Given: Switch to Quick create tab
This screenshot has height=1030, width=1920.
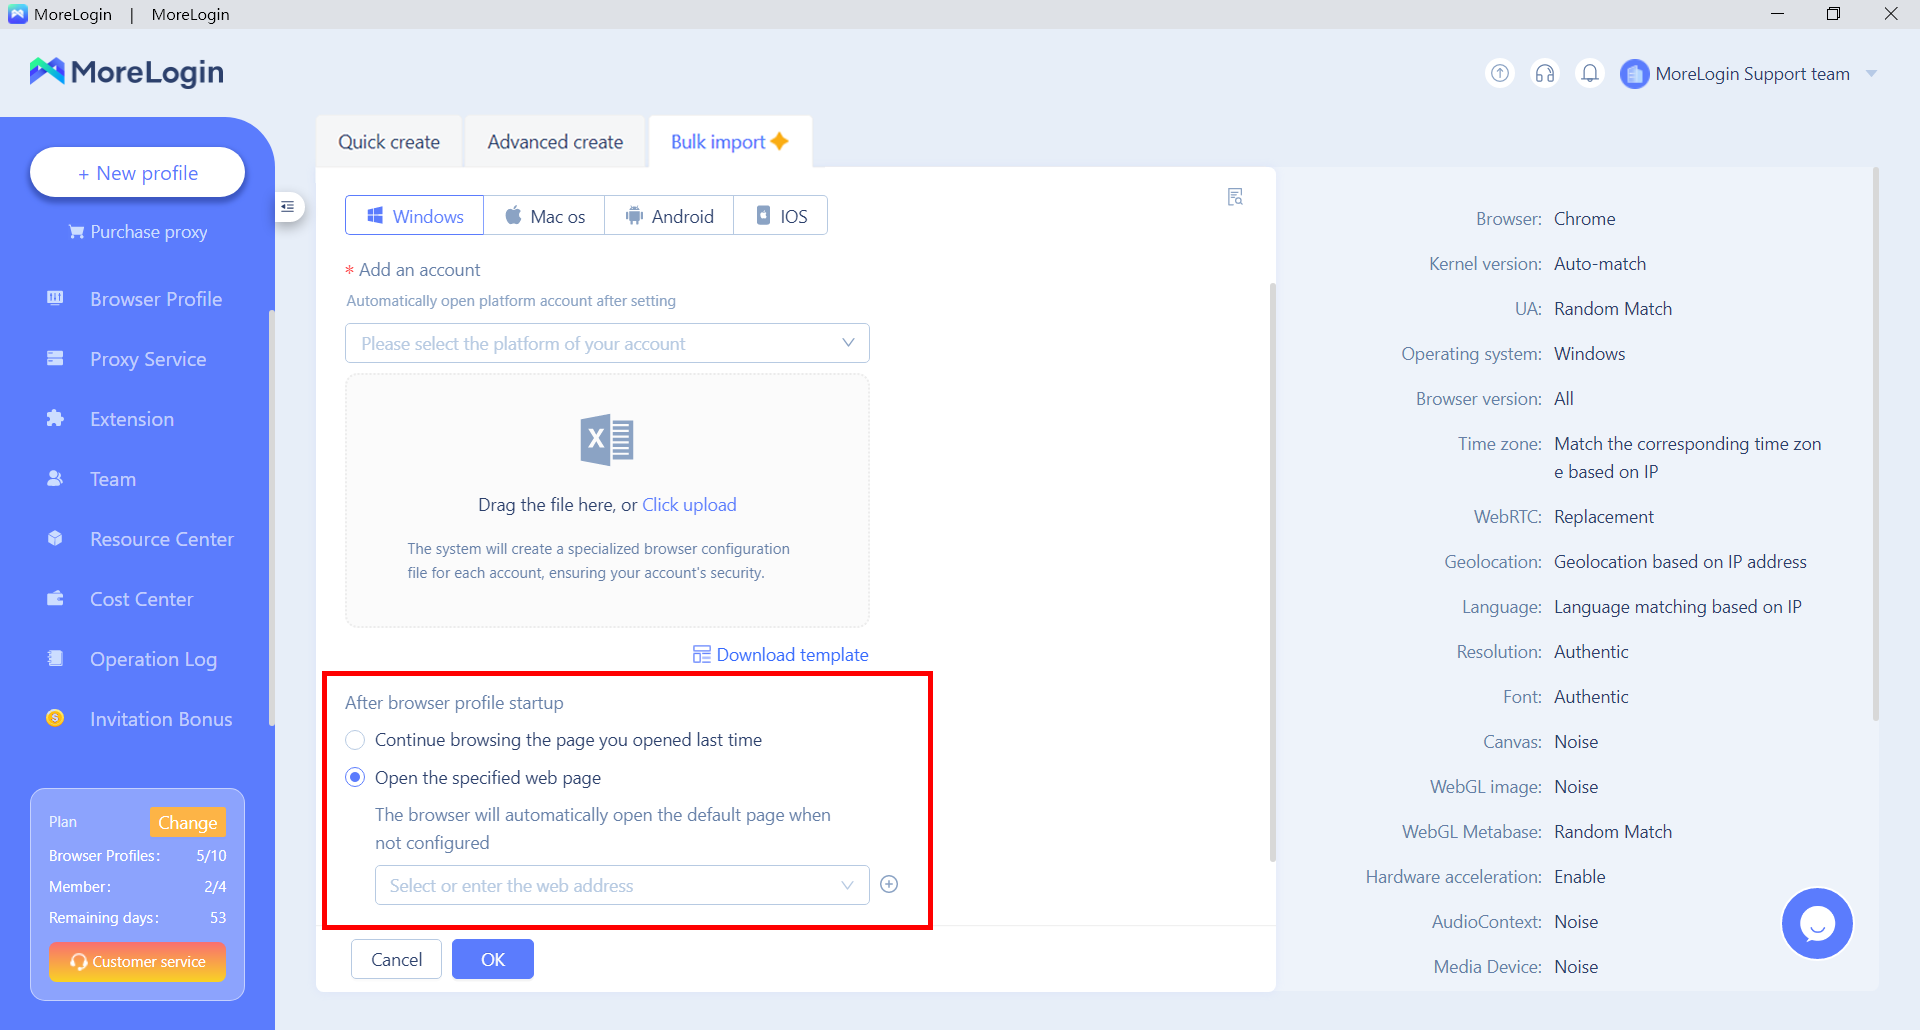Looking at the screenshot, I should click(389, 142).
